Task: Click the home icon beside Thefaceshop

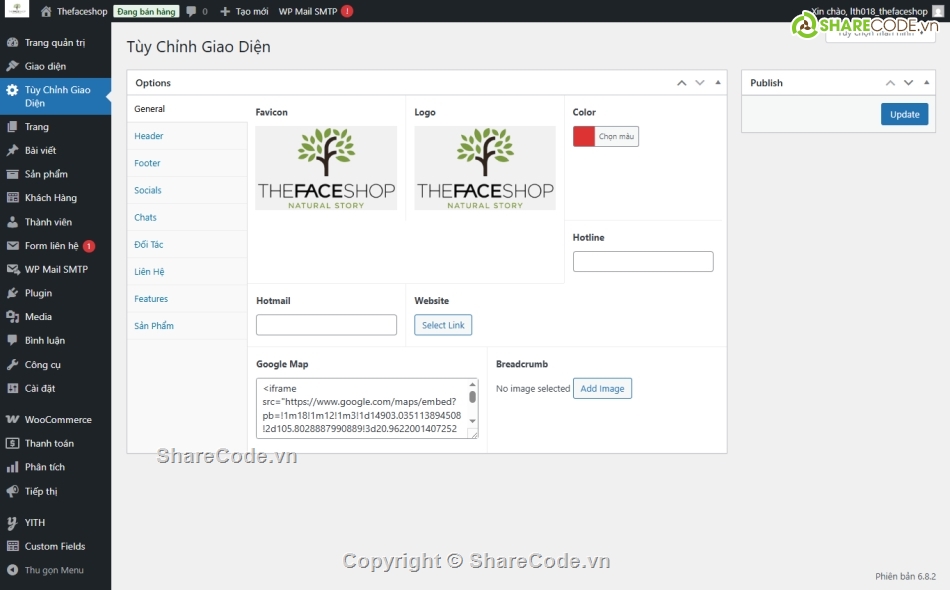Action: pyautogui.click(x=46, y=11)
